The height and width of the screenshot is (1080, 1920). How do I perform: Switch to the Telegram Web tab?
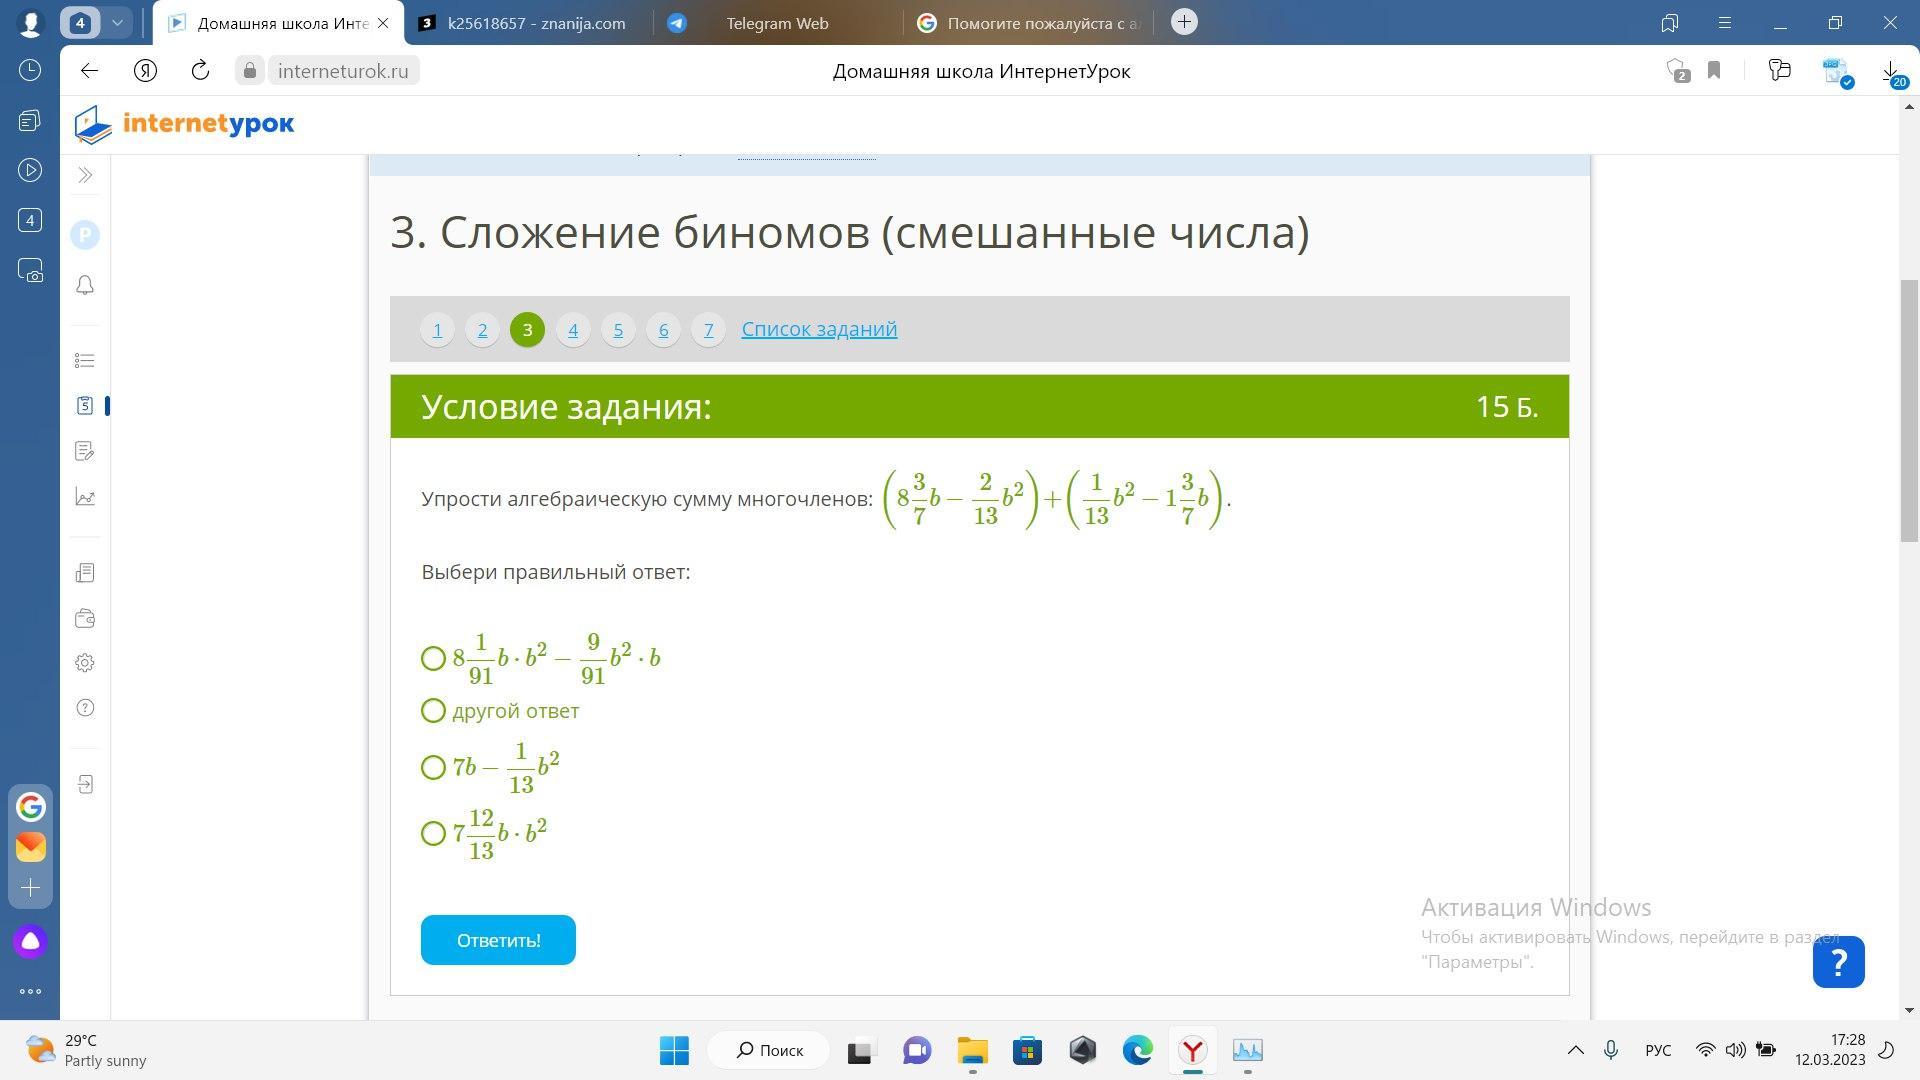pyautogui.click(x=776, y=23)
